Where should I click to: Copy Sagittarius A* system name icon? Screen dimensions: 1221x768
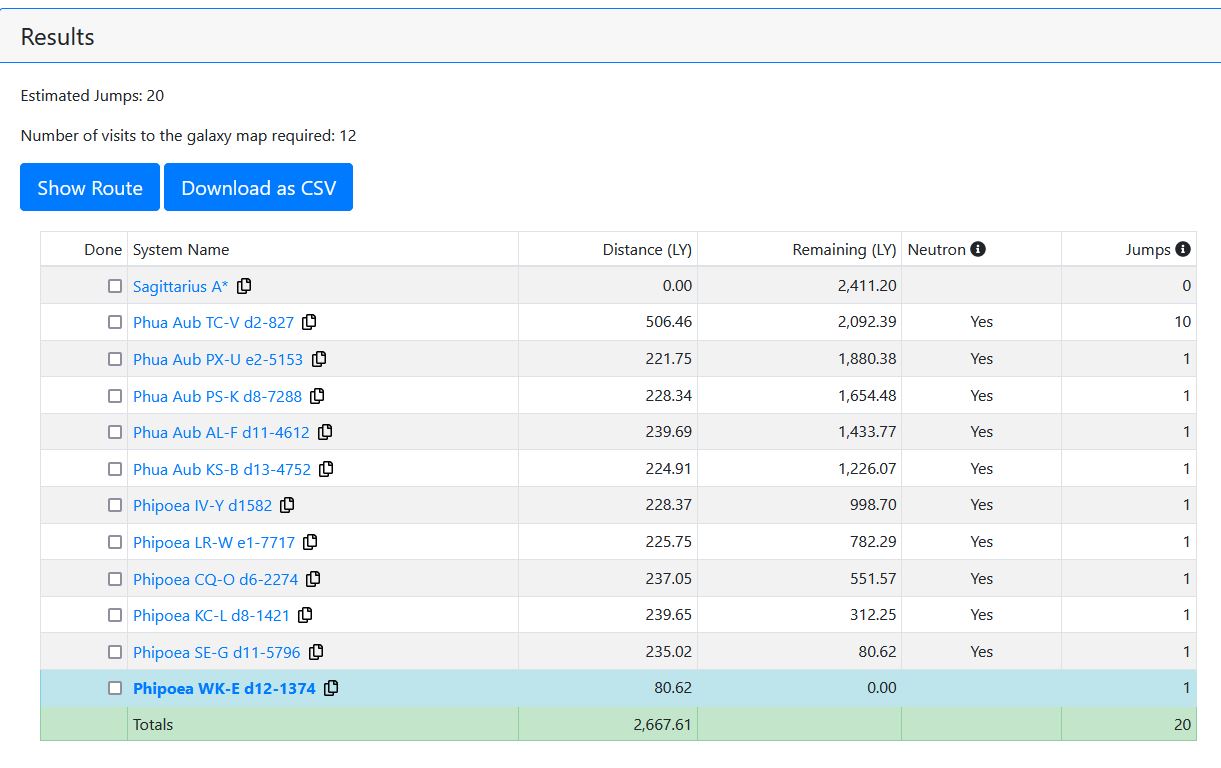[244, 286]
